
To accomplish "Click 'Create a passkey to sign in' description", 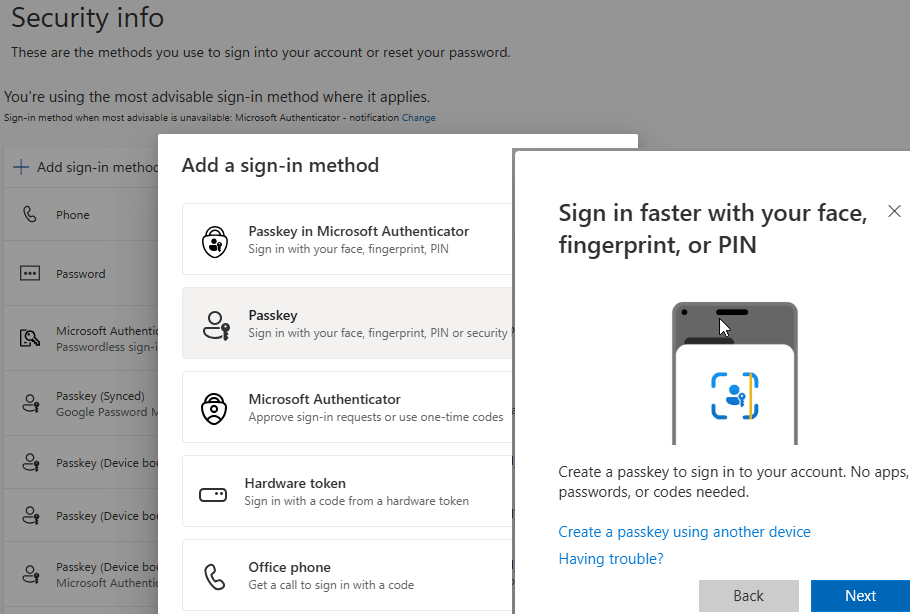I will point(734,482).
